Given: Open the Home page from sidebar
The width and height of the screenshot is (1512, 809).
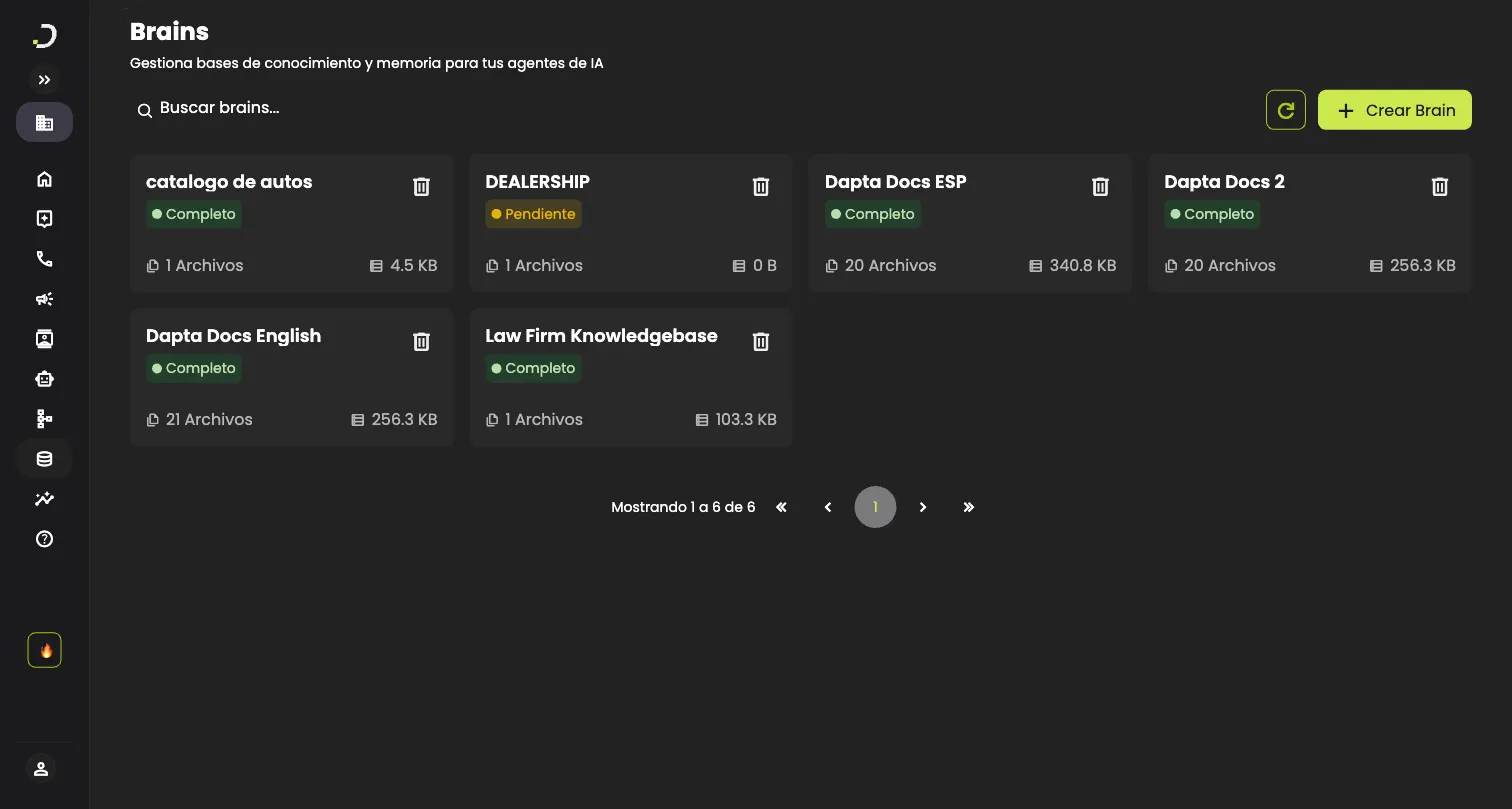Looking at the screenshot, I should coord(44,180).
